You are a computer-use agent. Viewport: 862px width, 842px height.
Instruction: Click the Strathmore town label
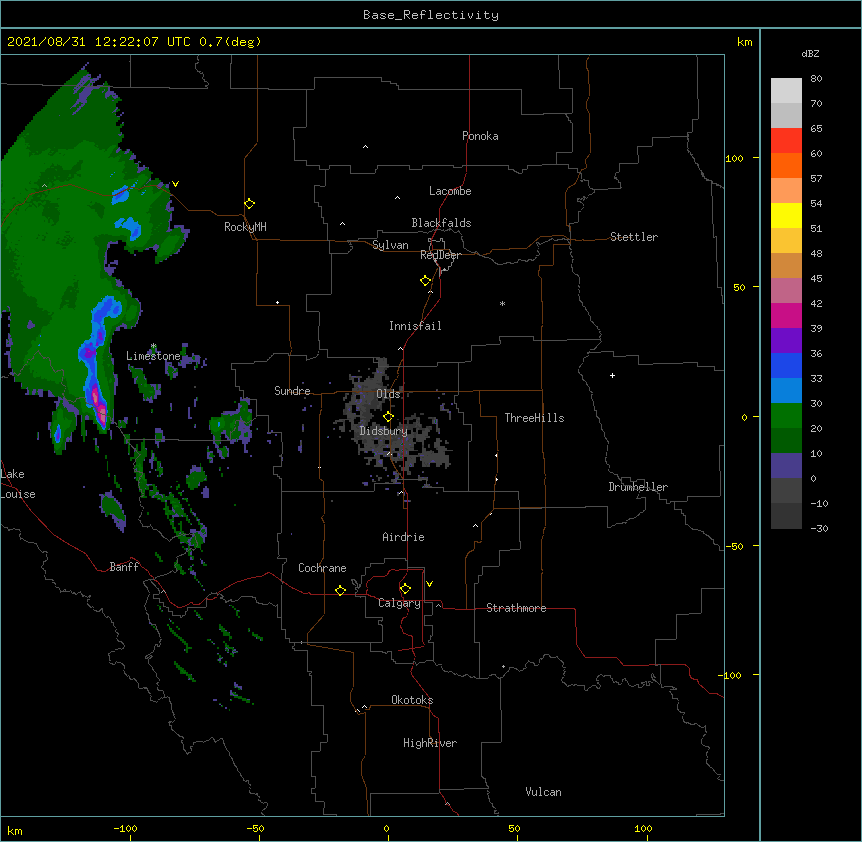[x=516, y=608]
